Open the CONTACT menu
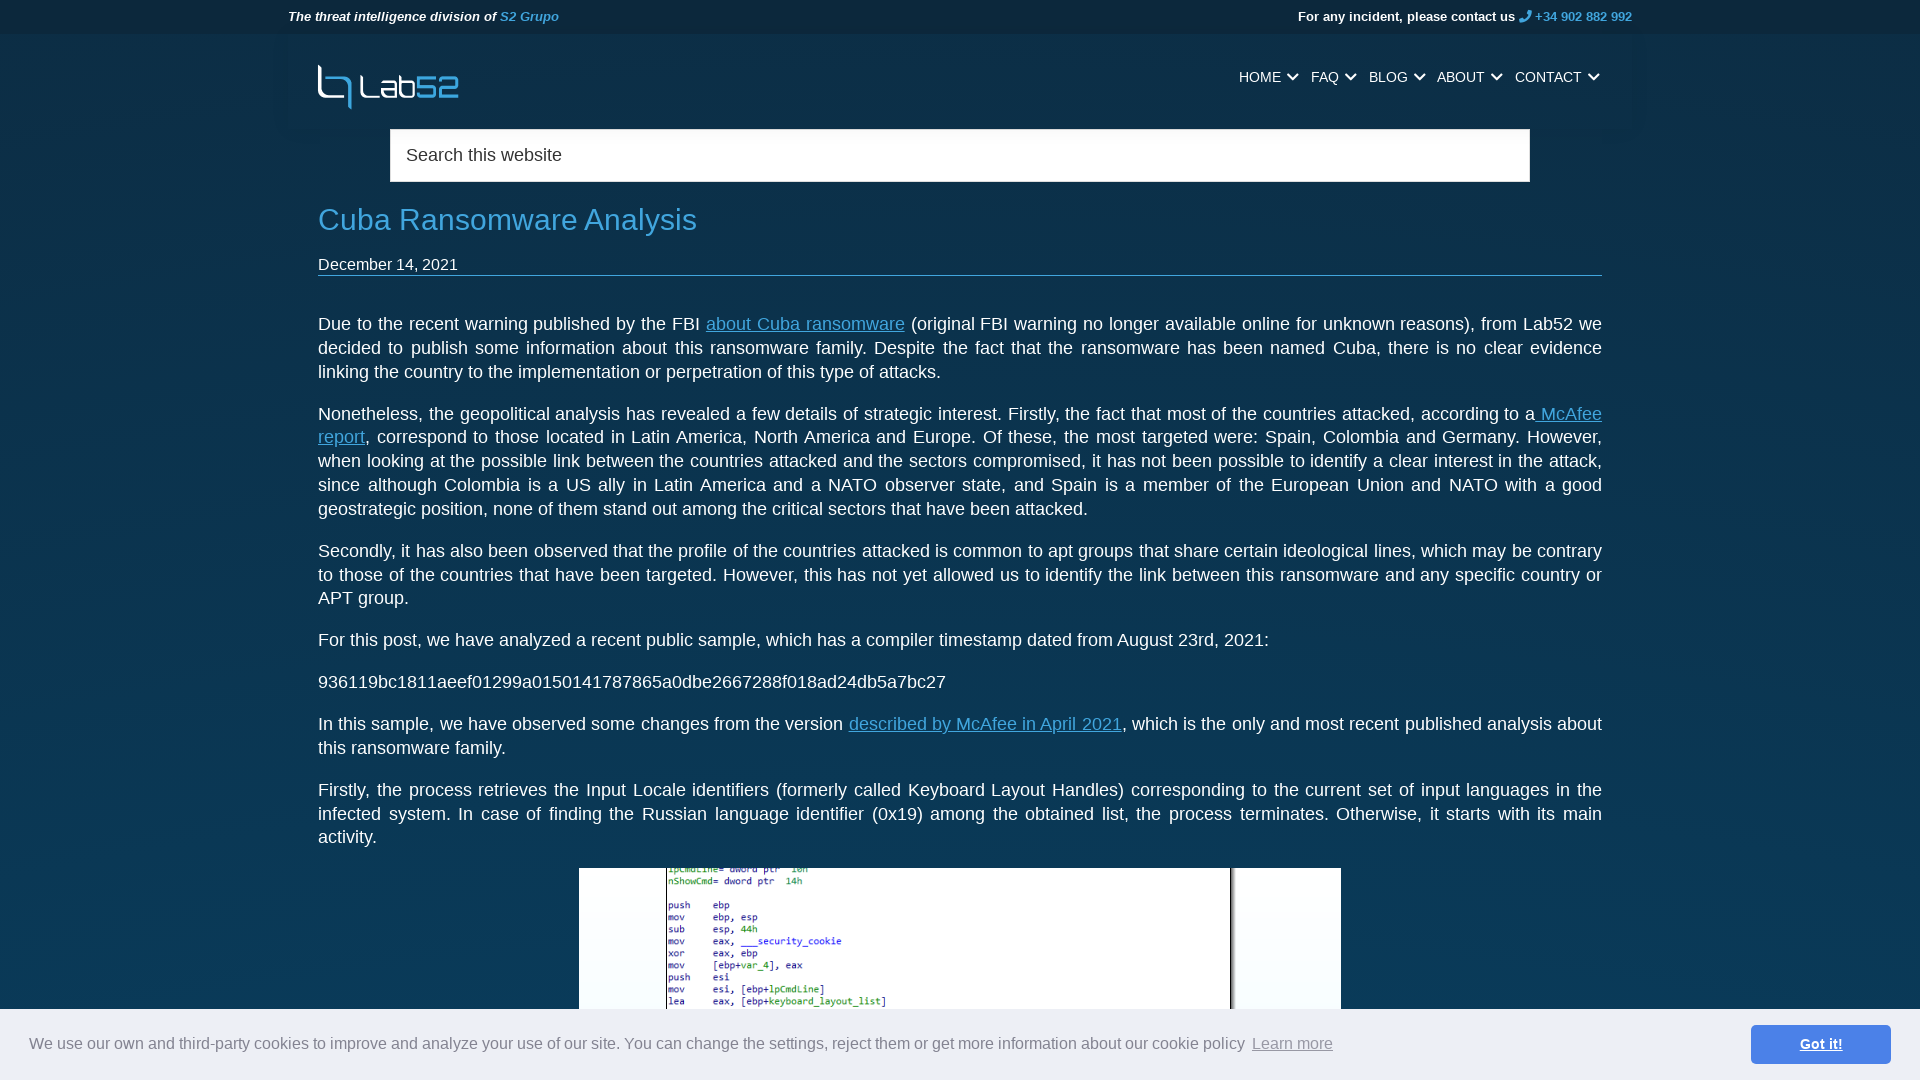The height and width of the screenshot is (1080, 1920). click(1547, 77)
